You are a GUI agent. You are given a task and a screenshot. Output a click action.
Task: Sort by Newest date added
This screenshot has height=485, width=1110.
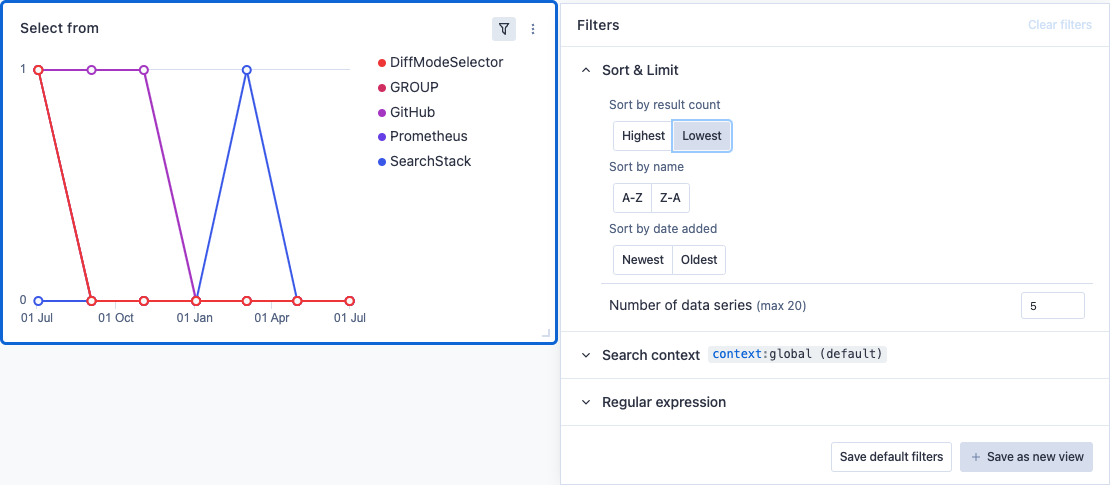(x=643, y=260)
